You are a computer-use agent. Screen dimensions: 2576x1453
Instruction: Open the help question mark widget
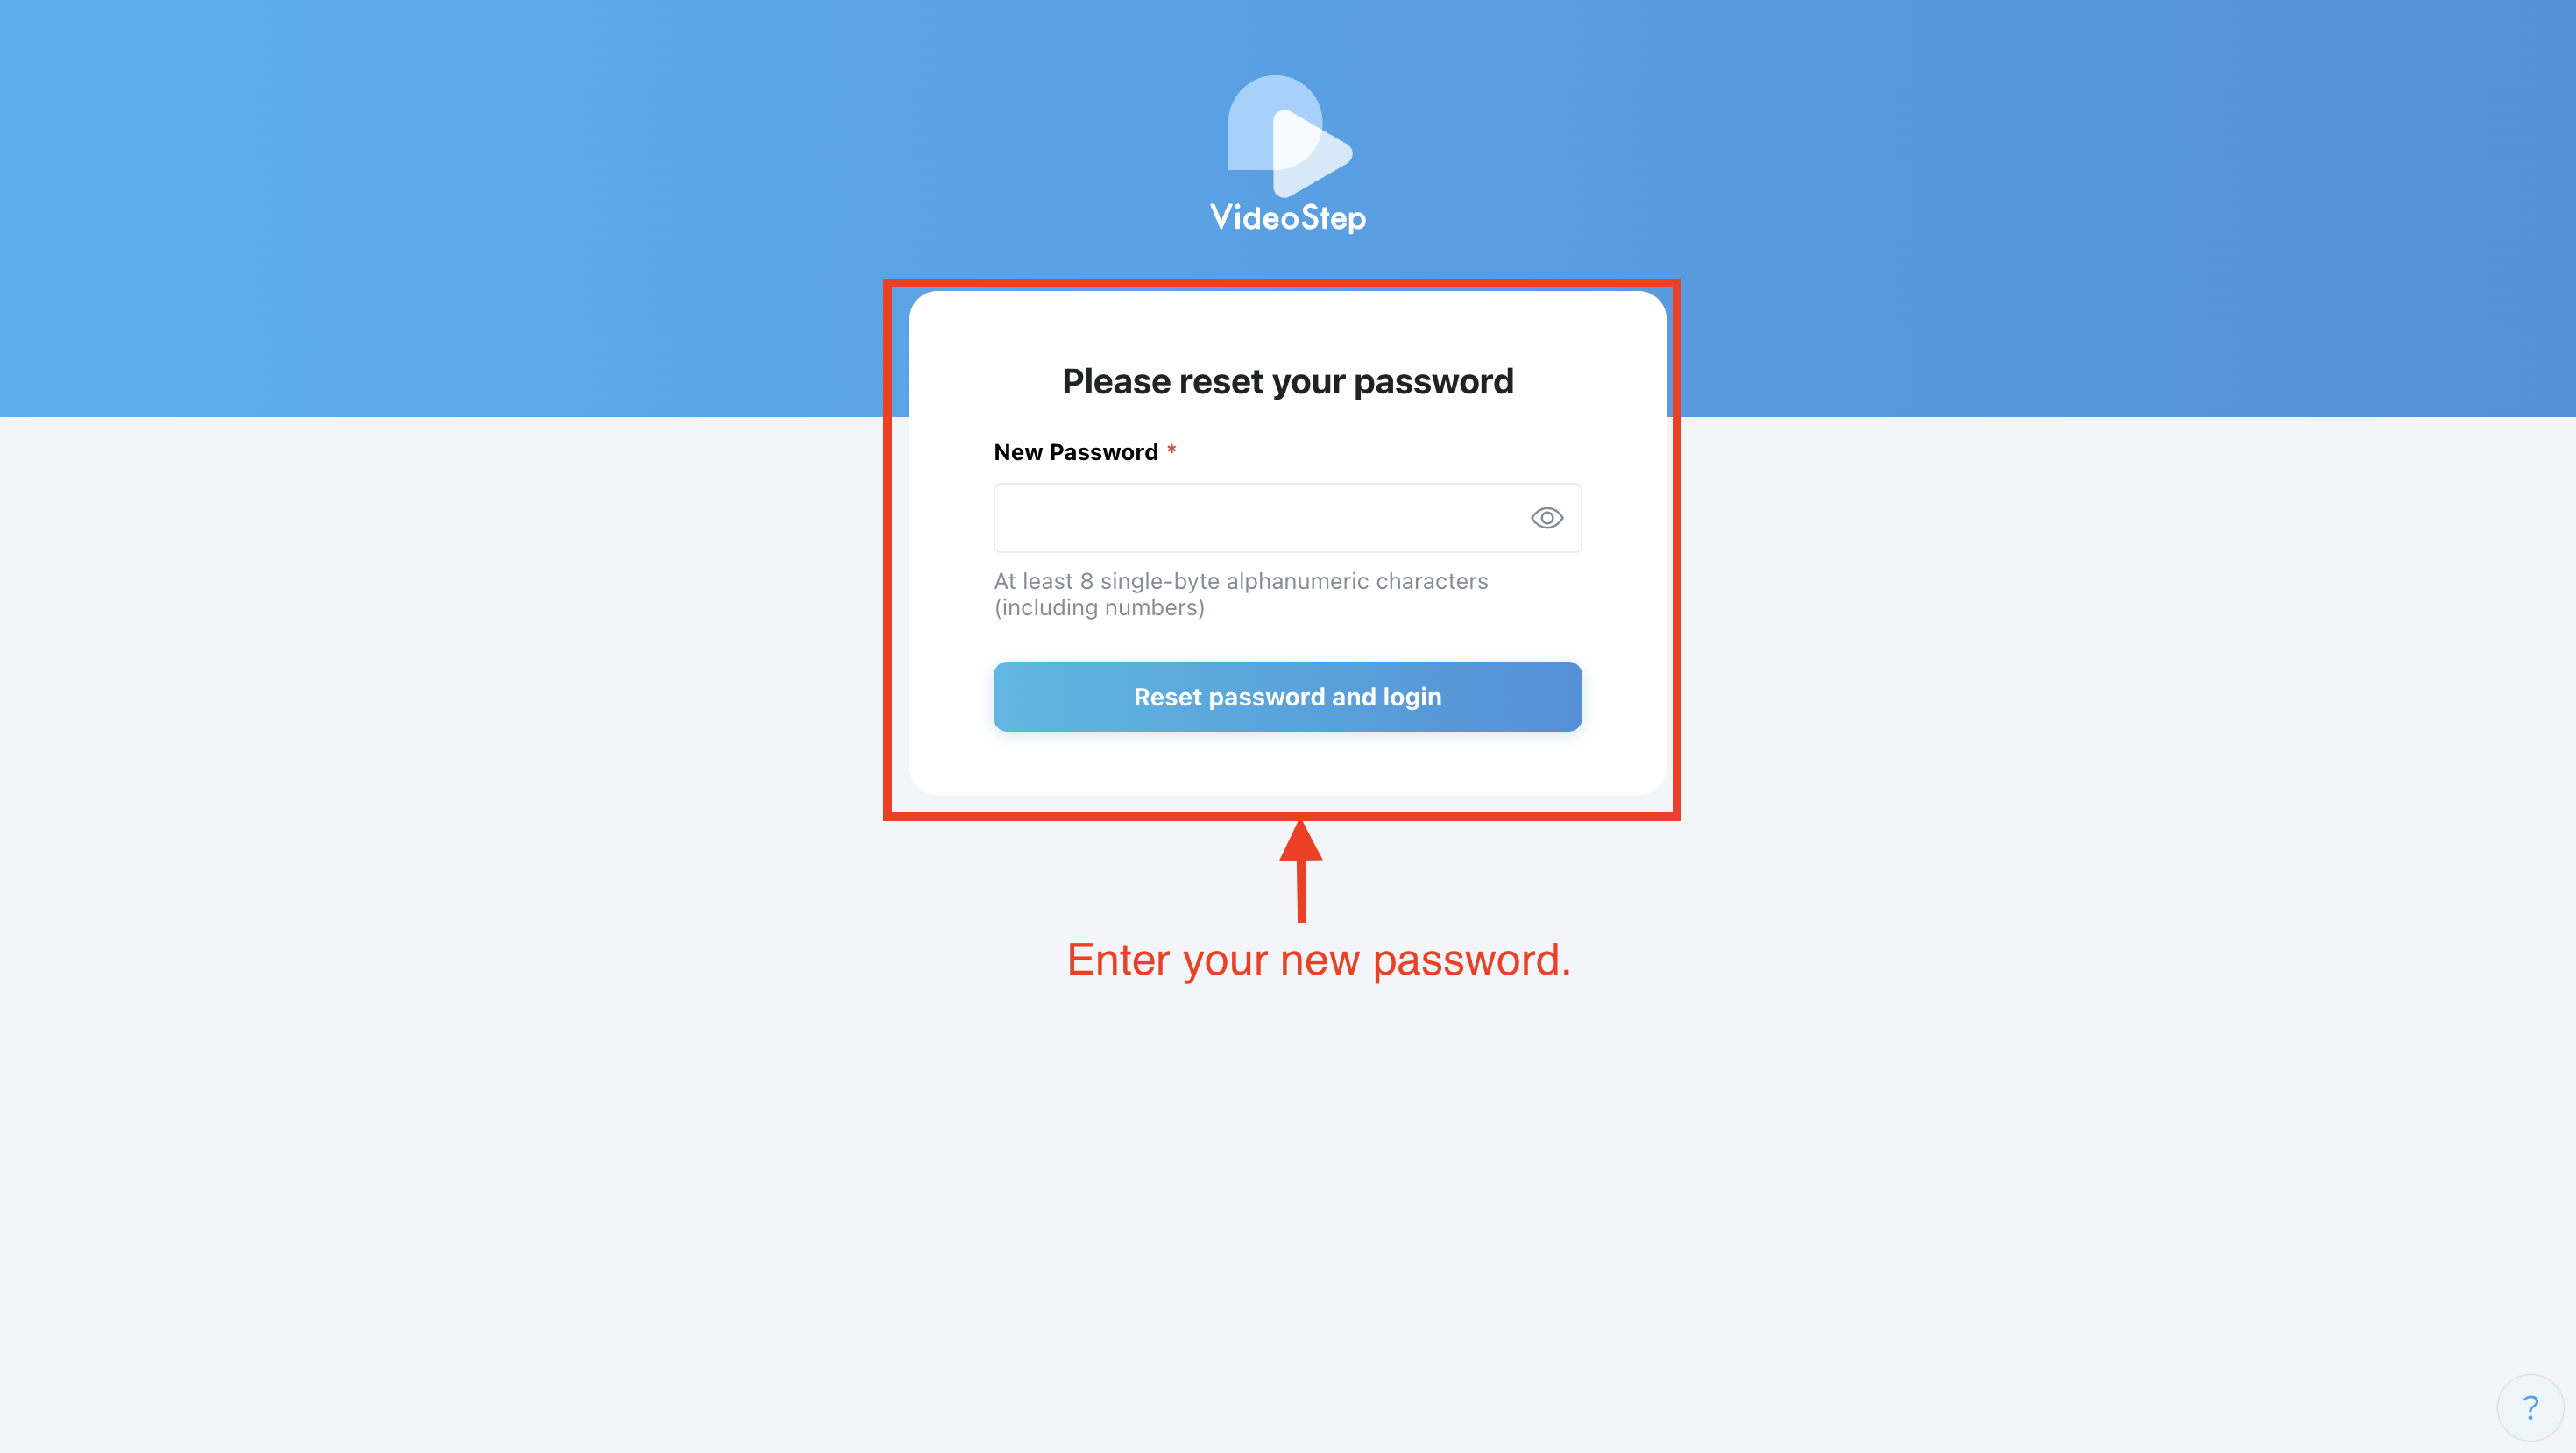click(x=2530, y=1408)
